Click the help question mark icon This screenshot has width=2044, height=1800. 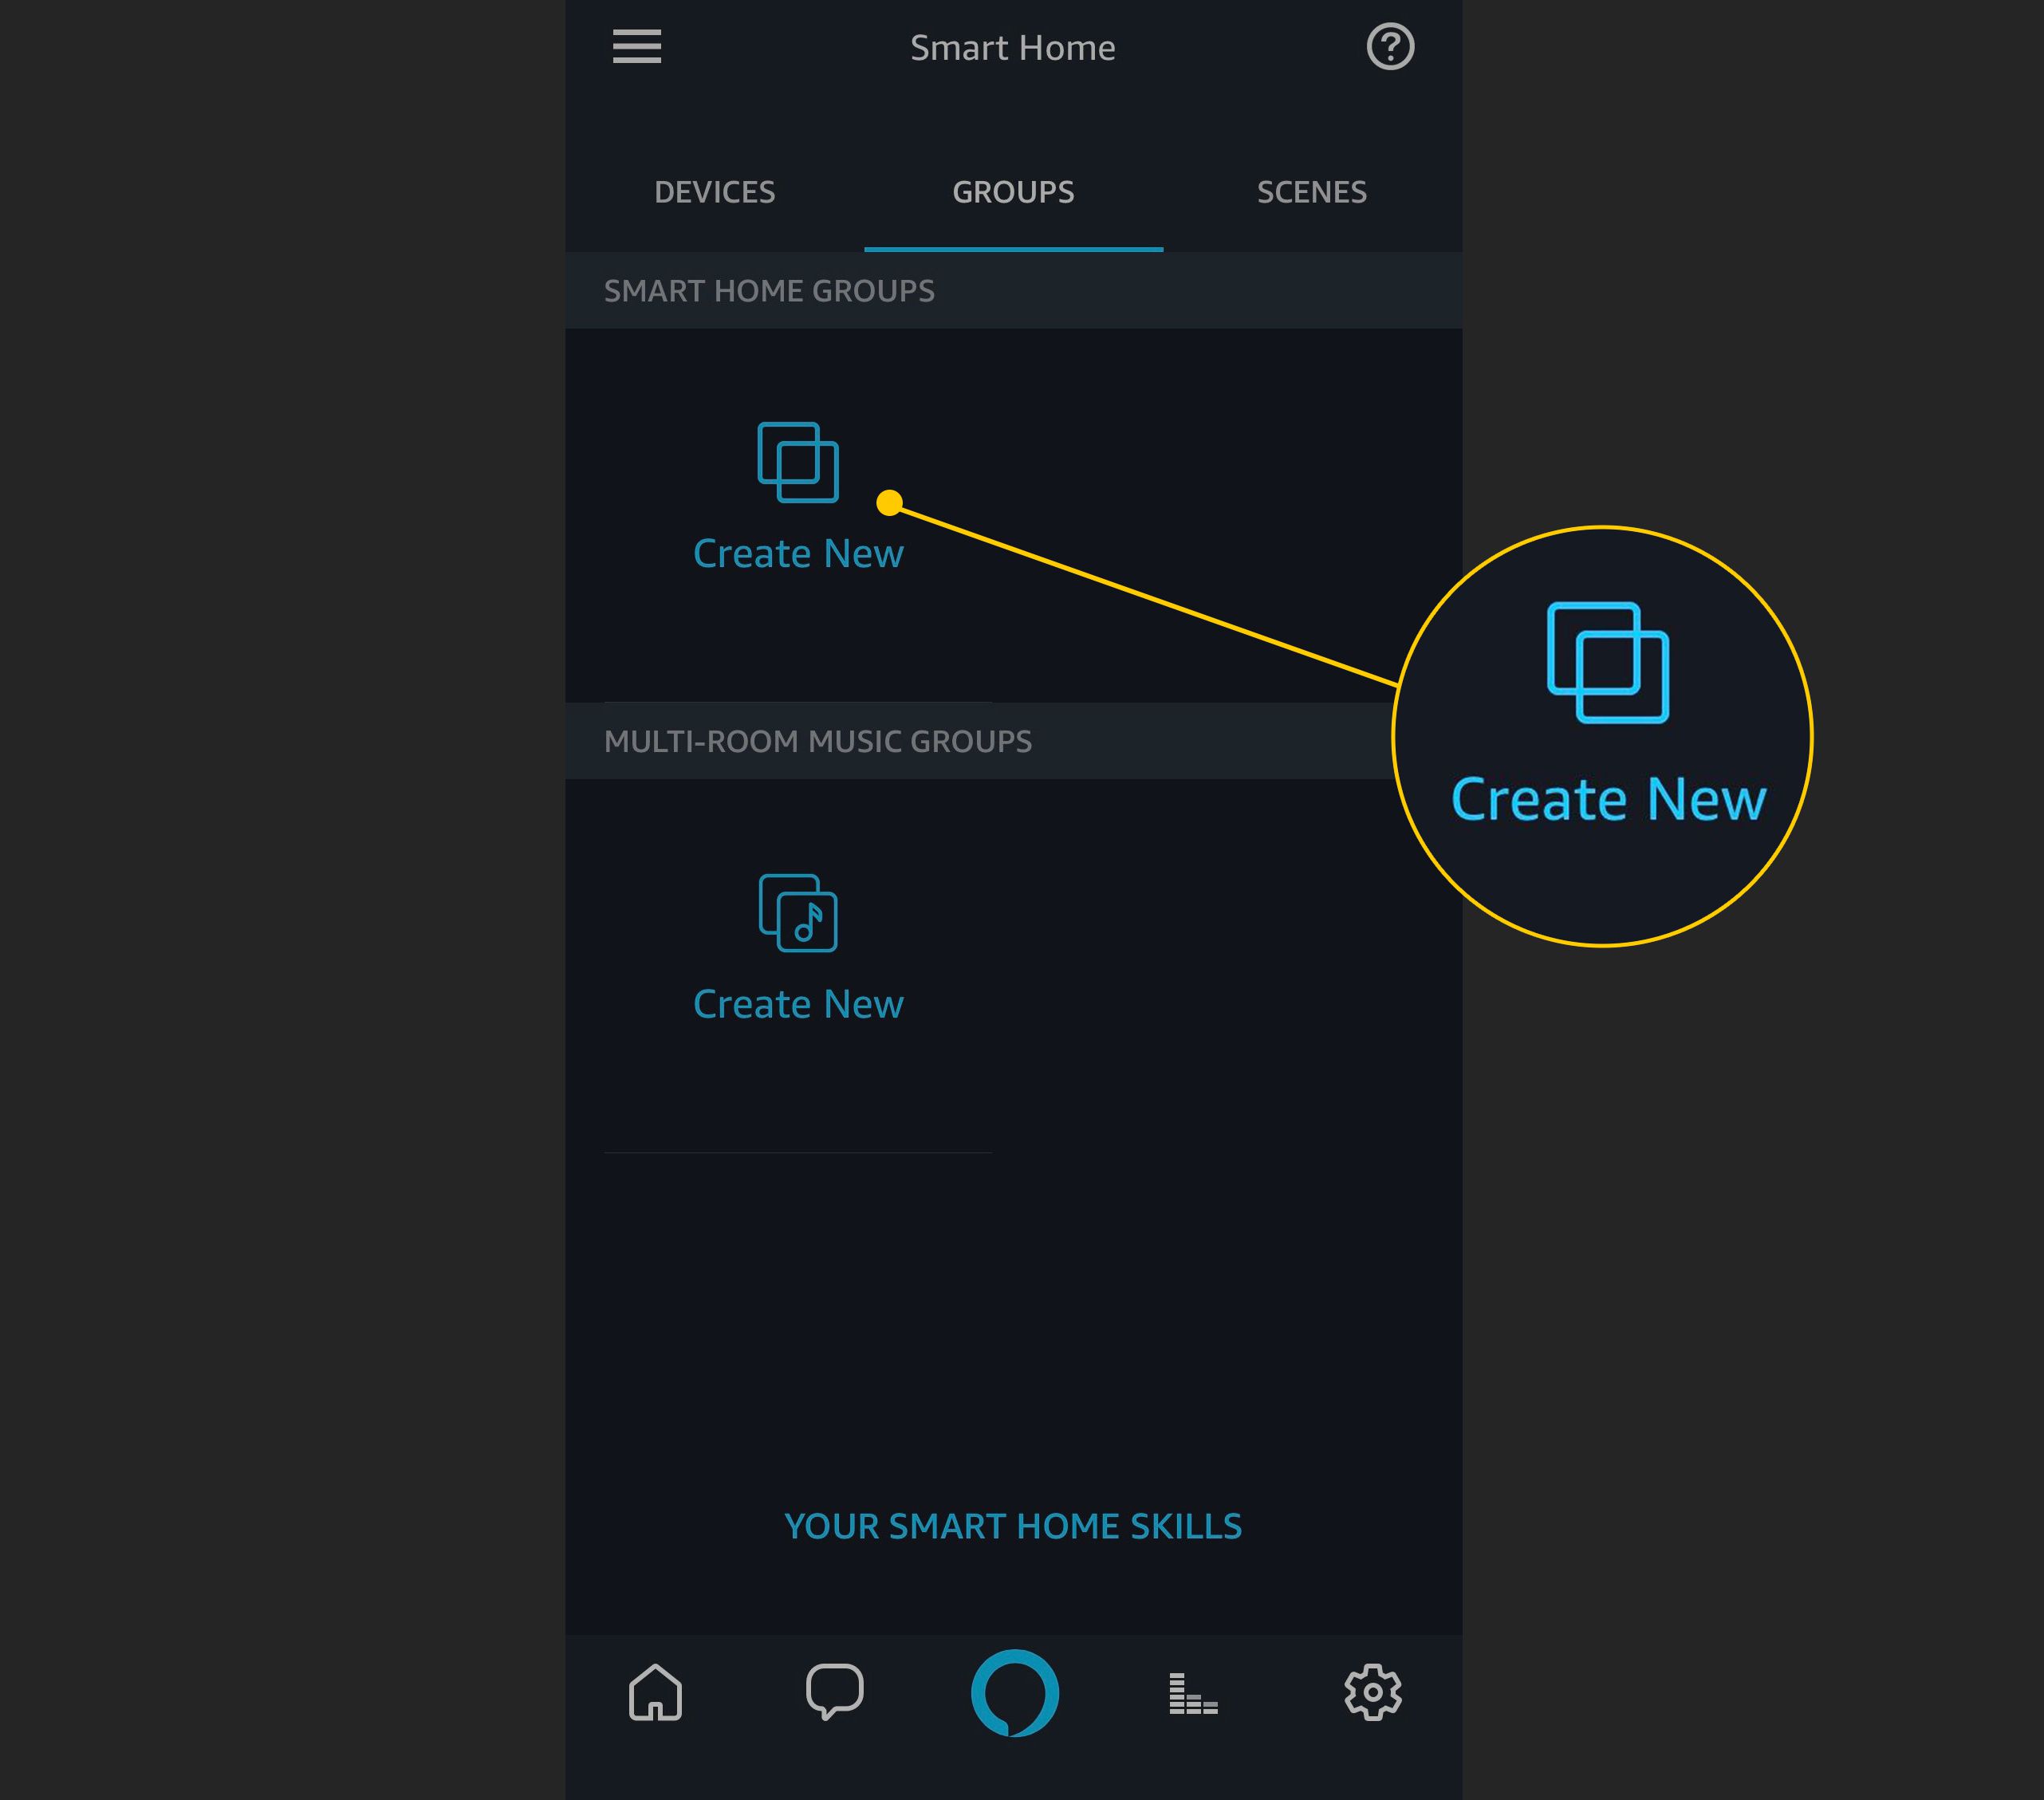tap(1391, 45)
